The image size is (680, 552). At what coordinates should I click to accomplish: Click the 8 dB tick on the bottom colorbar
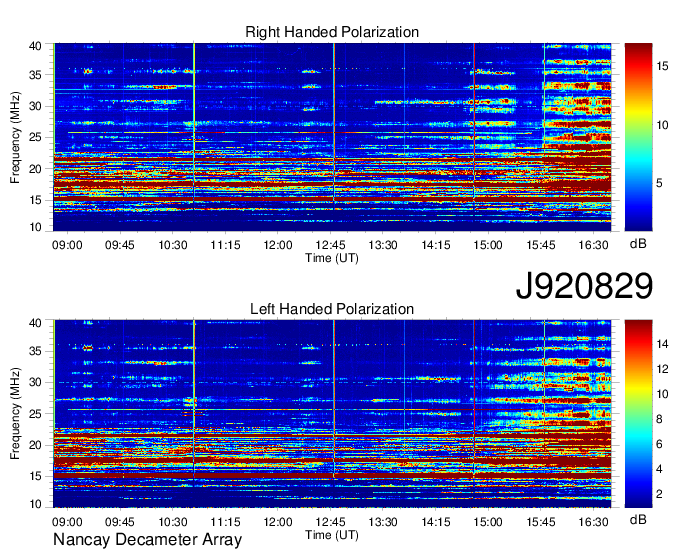point(659,419)
